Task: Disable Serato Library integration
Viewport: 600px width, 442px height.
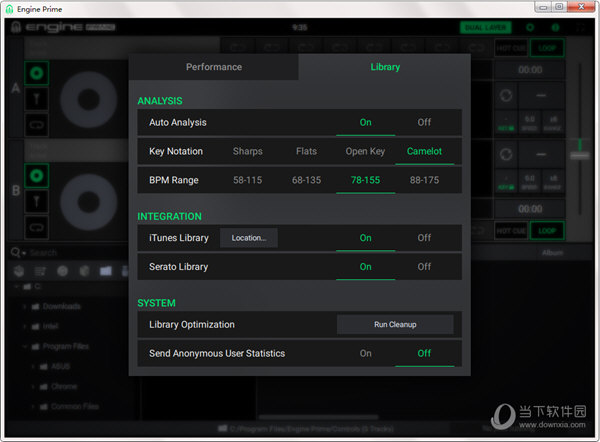Action: click(x=424, y=267)
